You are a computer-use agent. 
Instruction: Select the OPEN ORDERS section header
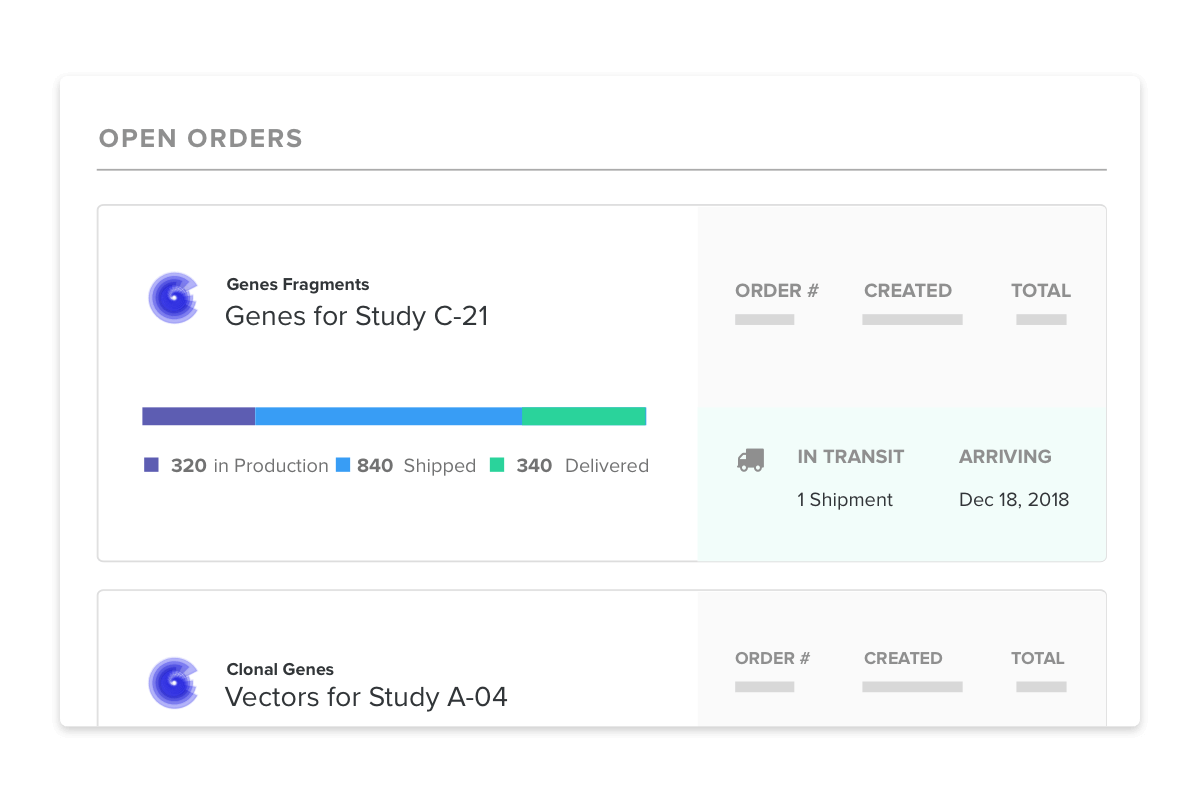[200, 139]
